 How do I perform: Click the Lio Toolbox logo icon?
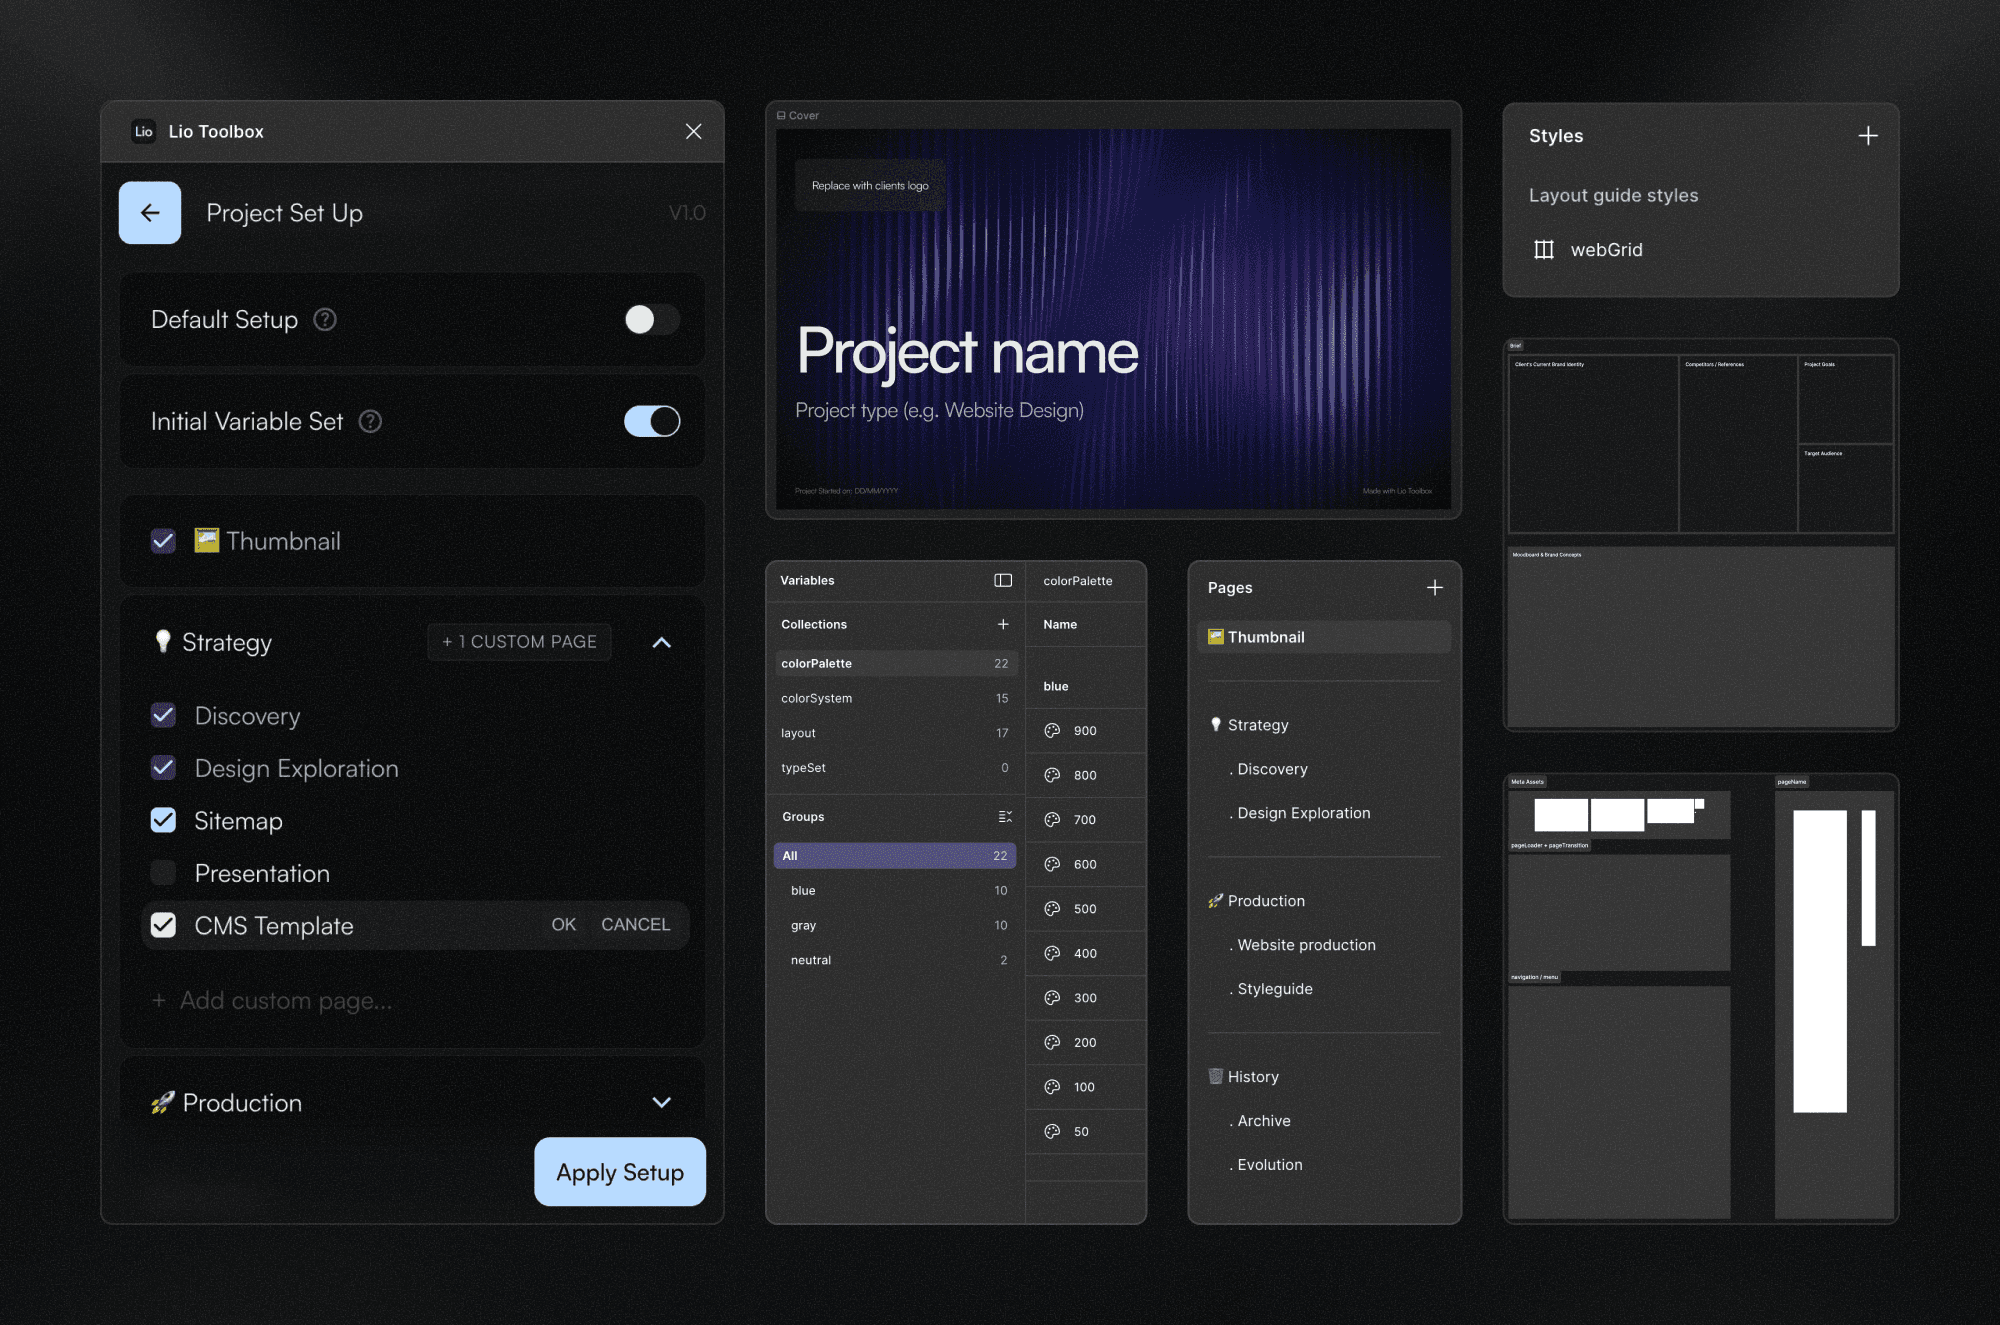click(144, 131)
